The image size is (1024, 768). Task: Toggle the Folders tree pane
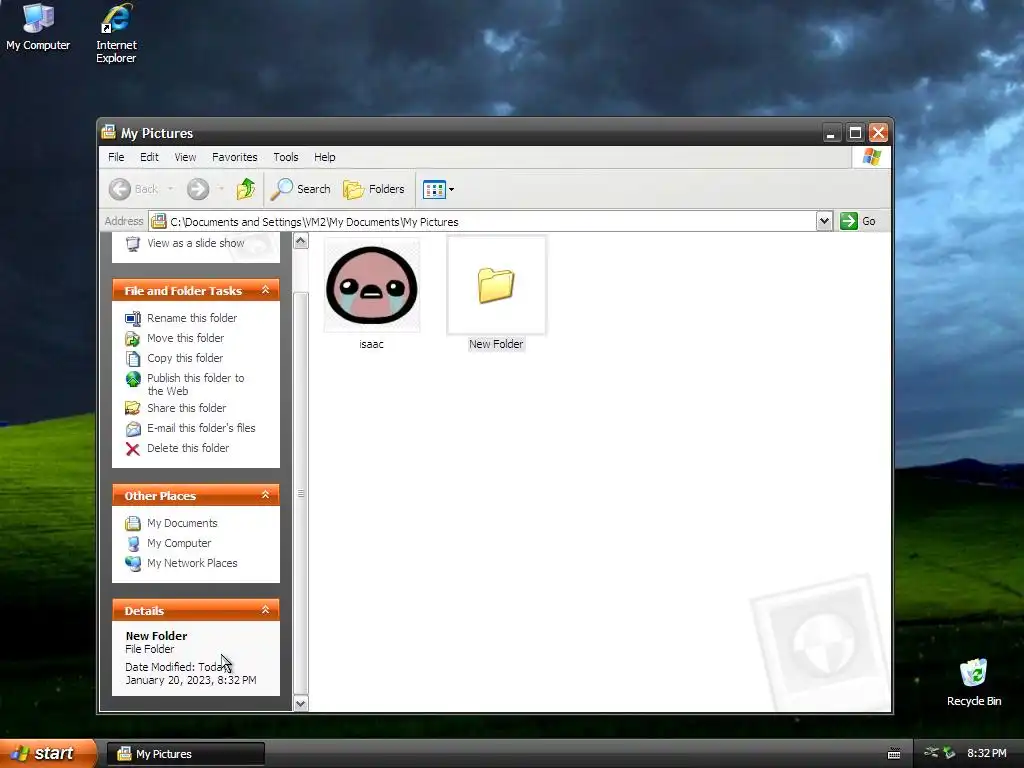tap(374, 189)
